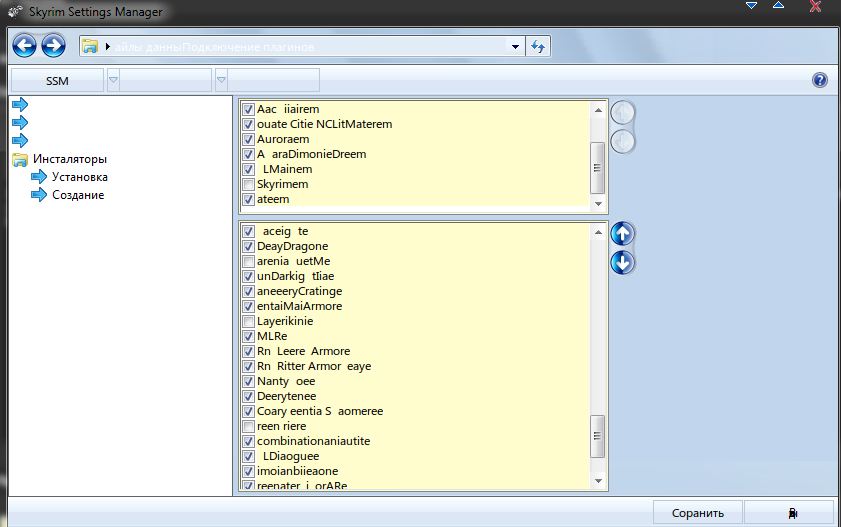The image size is (841, 527).
Task: Move plugin down with the blue down arrow
Action: click(x=622, y=263)
